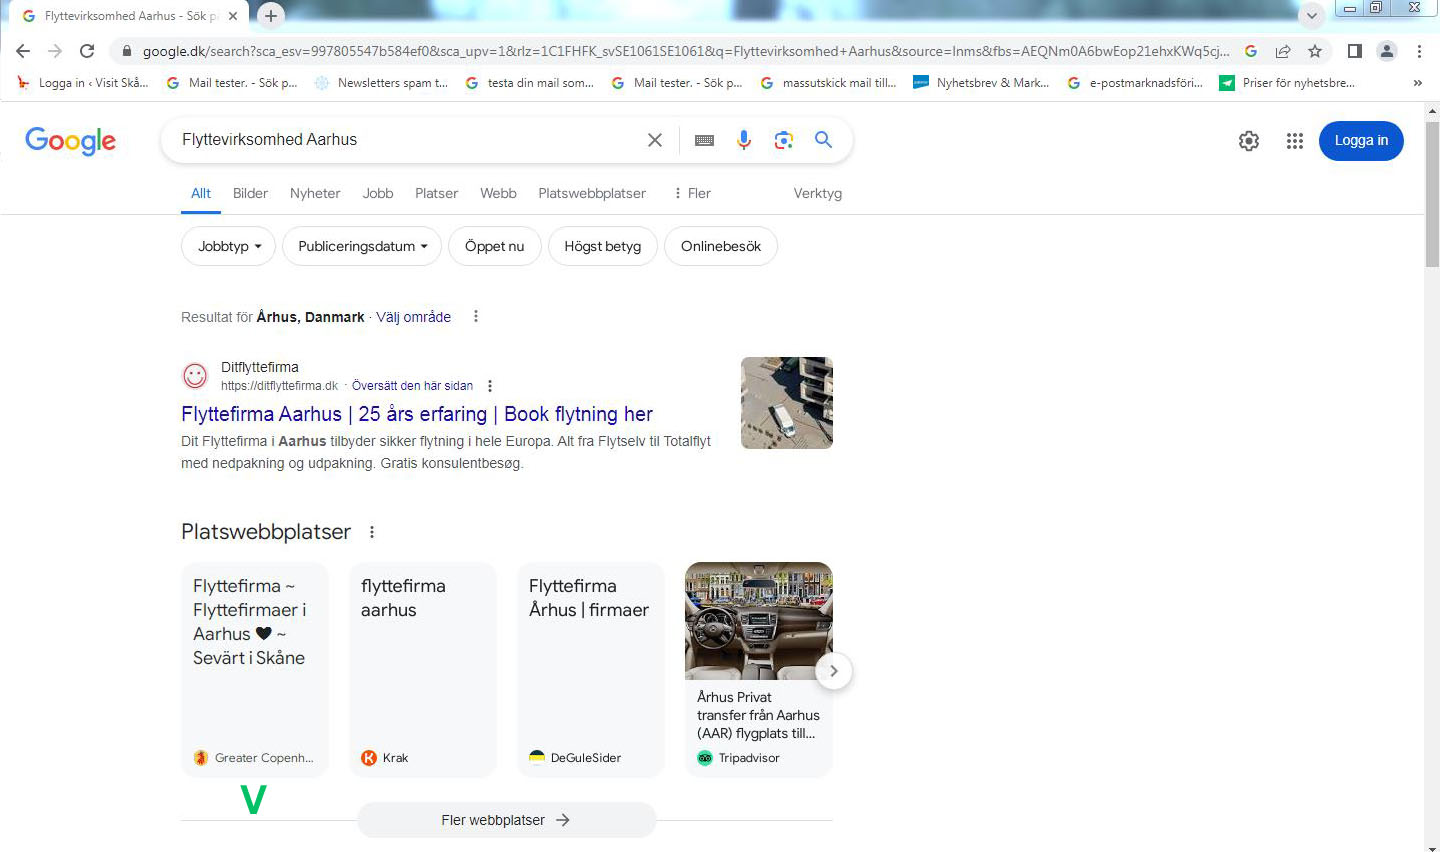Open the DeGuleSider Flyttefirma Århus card
Viewport: 1440px width, 852px height.
click(591, 670)
